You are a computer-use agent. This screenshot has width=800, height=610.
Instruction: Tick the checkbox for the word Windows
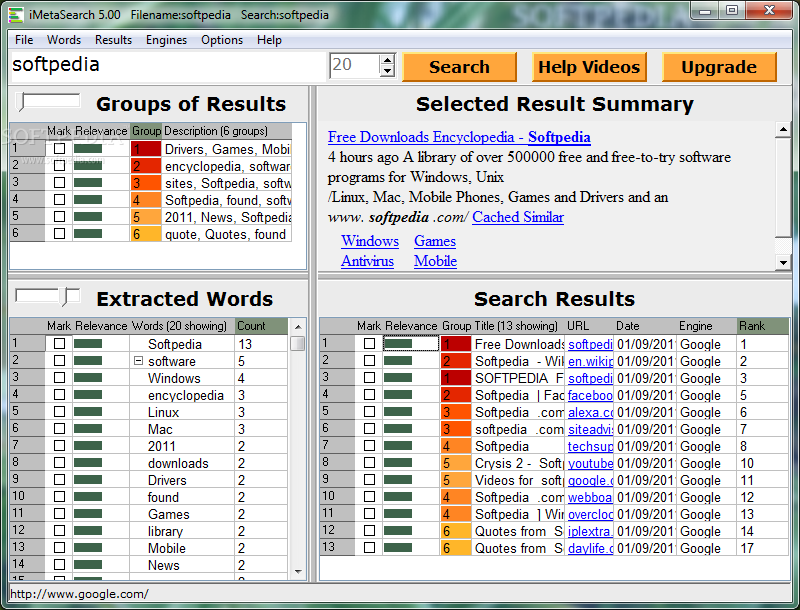60,378
